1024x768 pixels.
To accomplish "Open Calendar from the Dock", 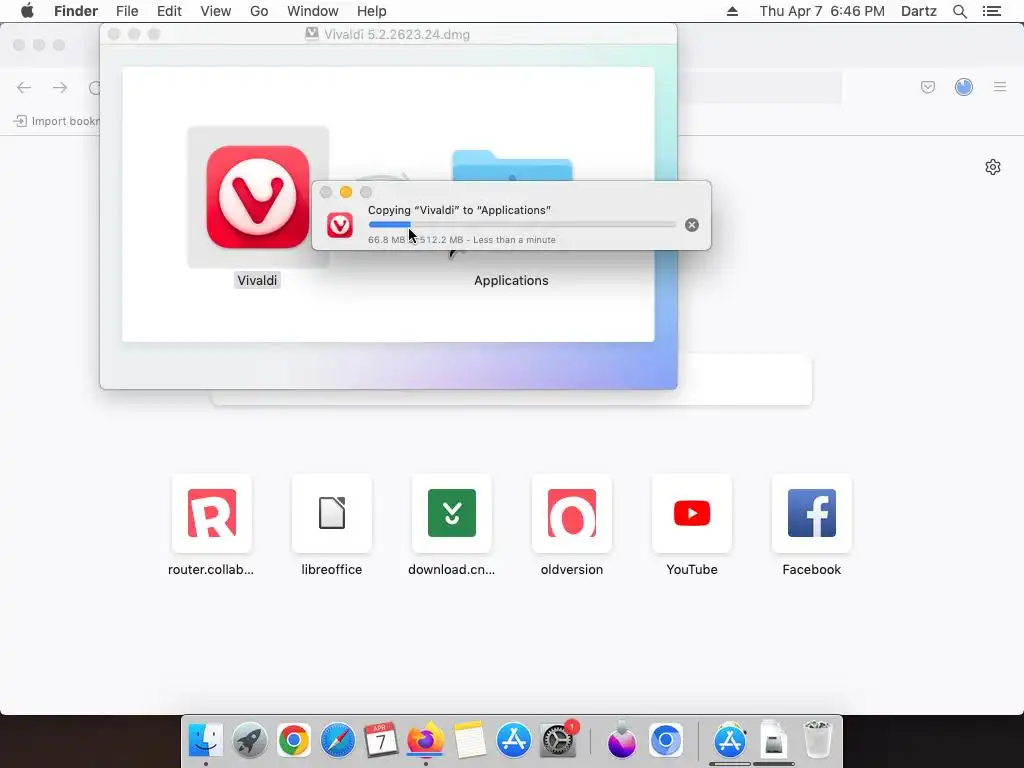I will point(381,741).
